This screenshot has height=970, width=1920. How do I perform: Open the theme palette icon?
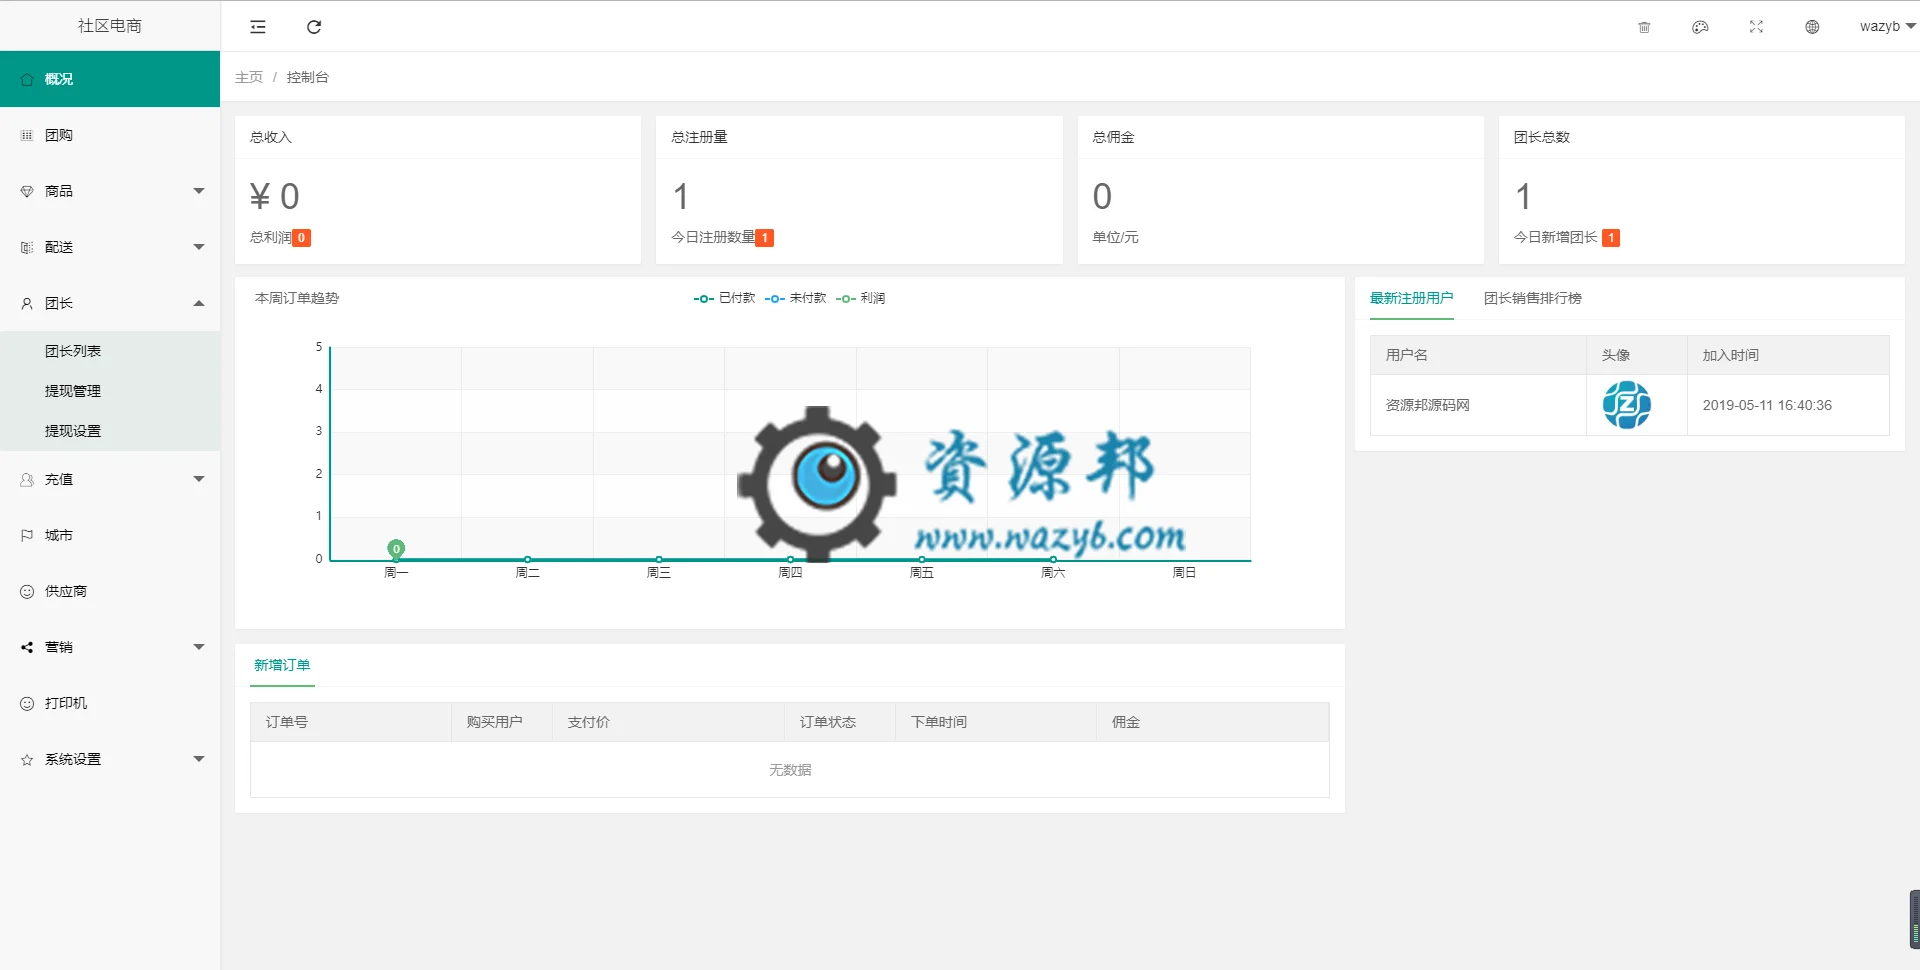point(1700,27)
